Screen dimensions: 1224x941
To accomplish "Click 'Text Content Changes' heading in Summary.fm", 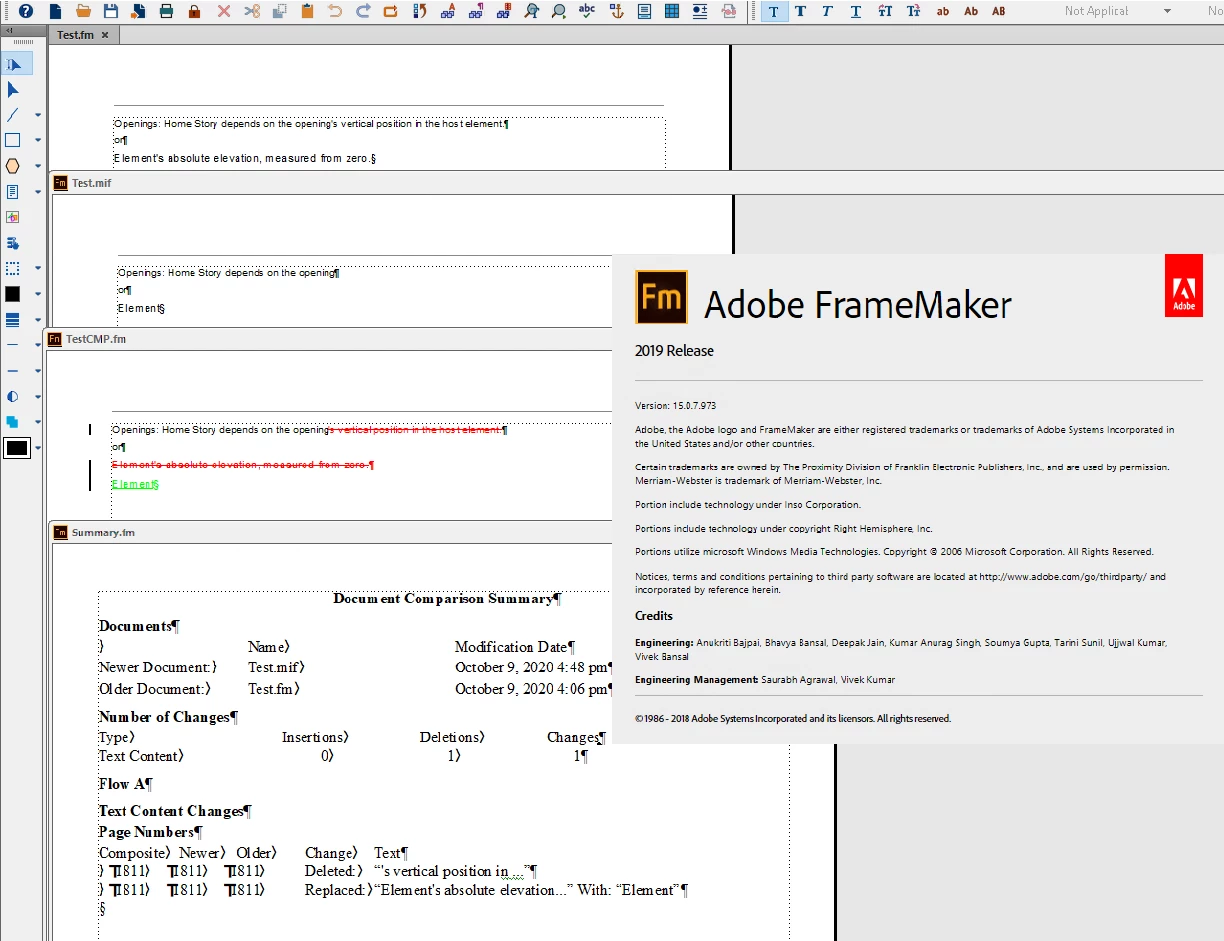I will pos(171,811).
